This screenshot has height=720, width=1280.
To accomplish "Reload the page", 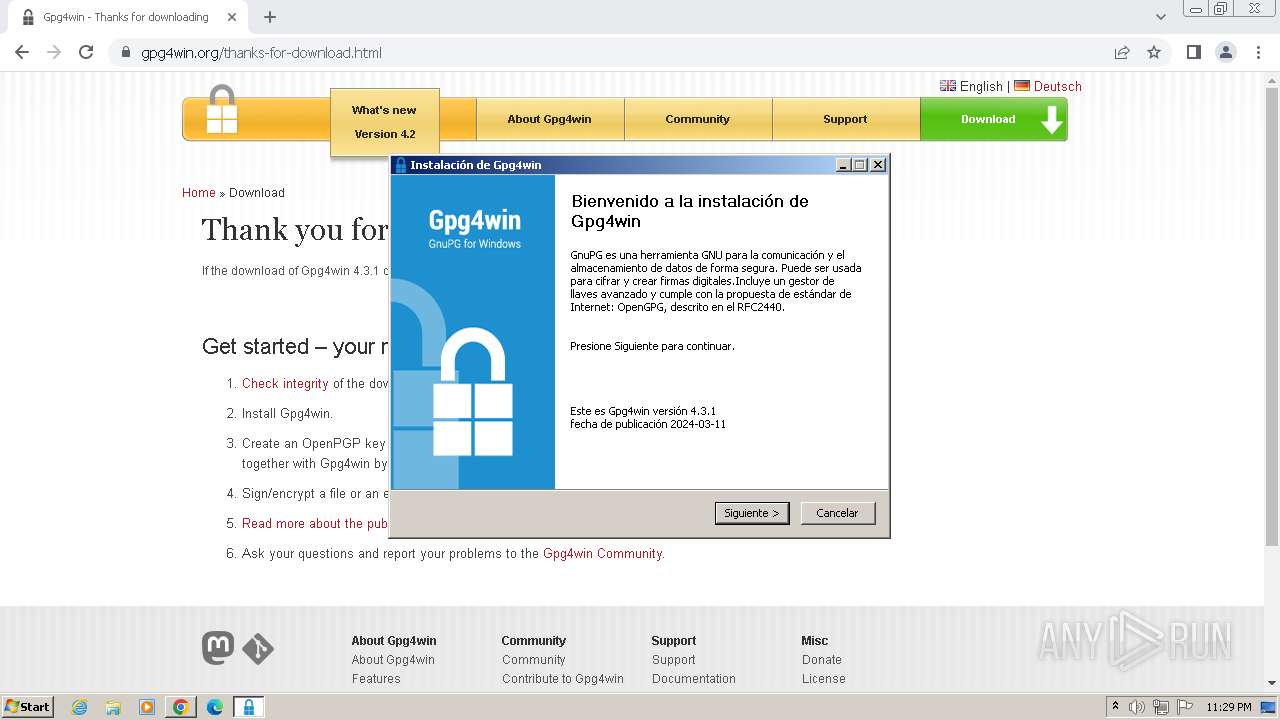I will pyautogui.click(x=86, y=53).
